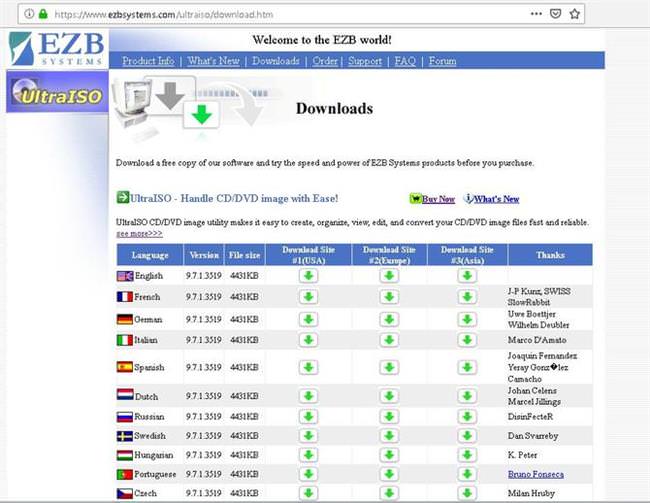650x503 pixels.
Task: Download Hungarian version from Asia site
Action: 467,455
